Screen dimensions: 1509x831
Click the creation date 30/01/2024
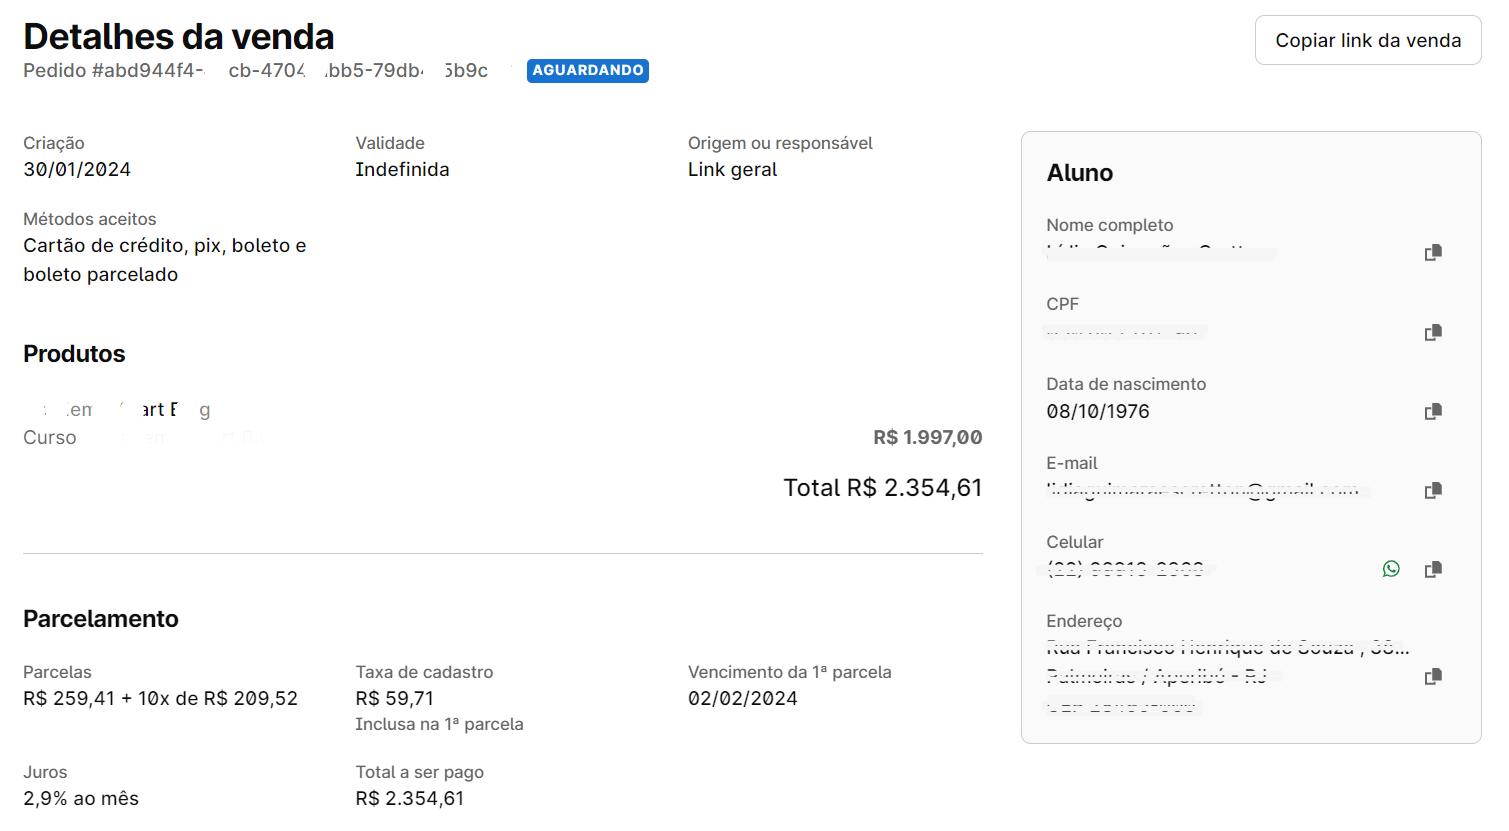[77, 170]
